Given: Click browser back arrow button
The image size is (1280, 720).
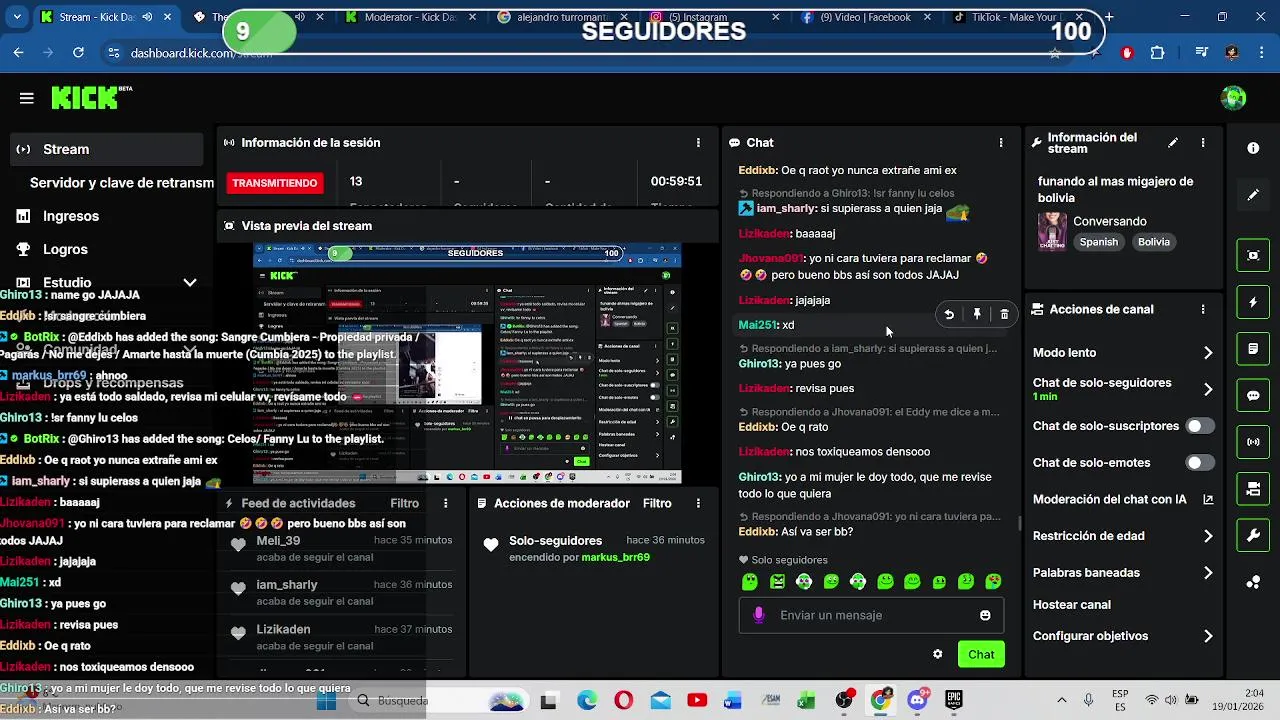Looking at the screenshot, I should pos(19,53).
